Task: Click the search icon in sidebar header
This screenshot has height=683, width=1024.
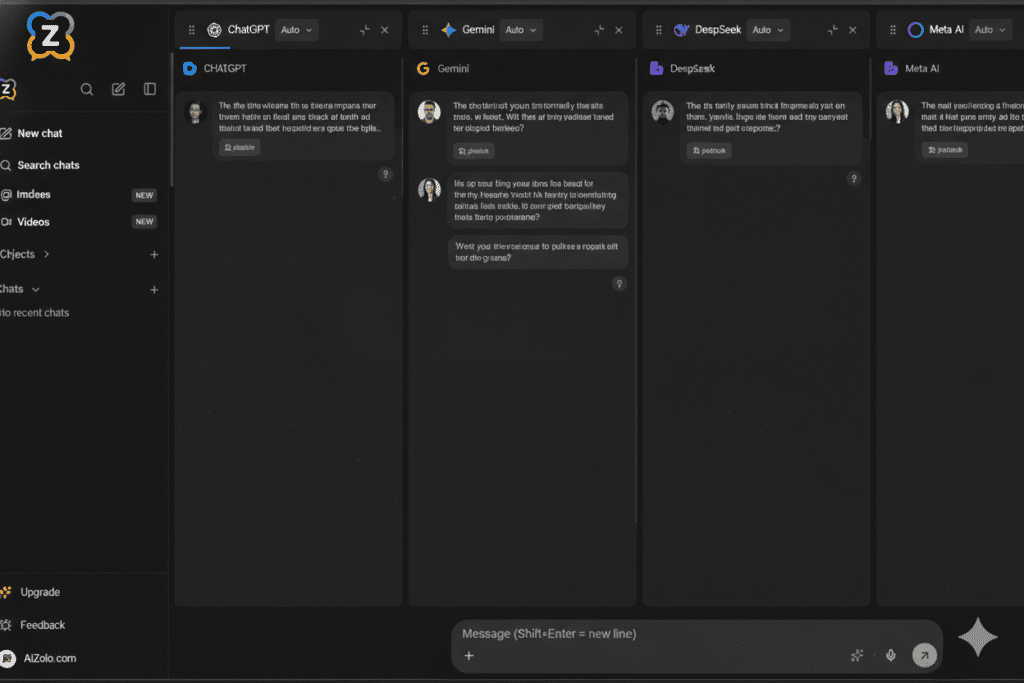Action: (87, 89)
